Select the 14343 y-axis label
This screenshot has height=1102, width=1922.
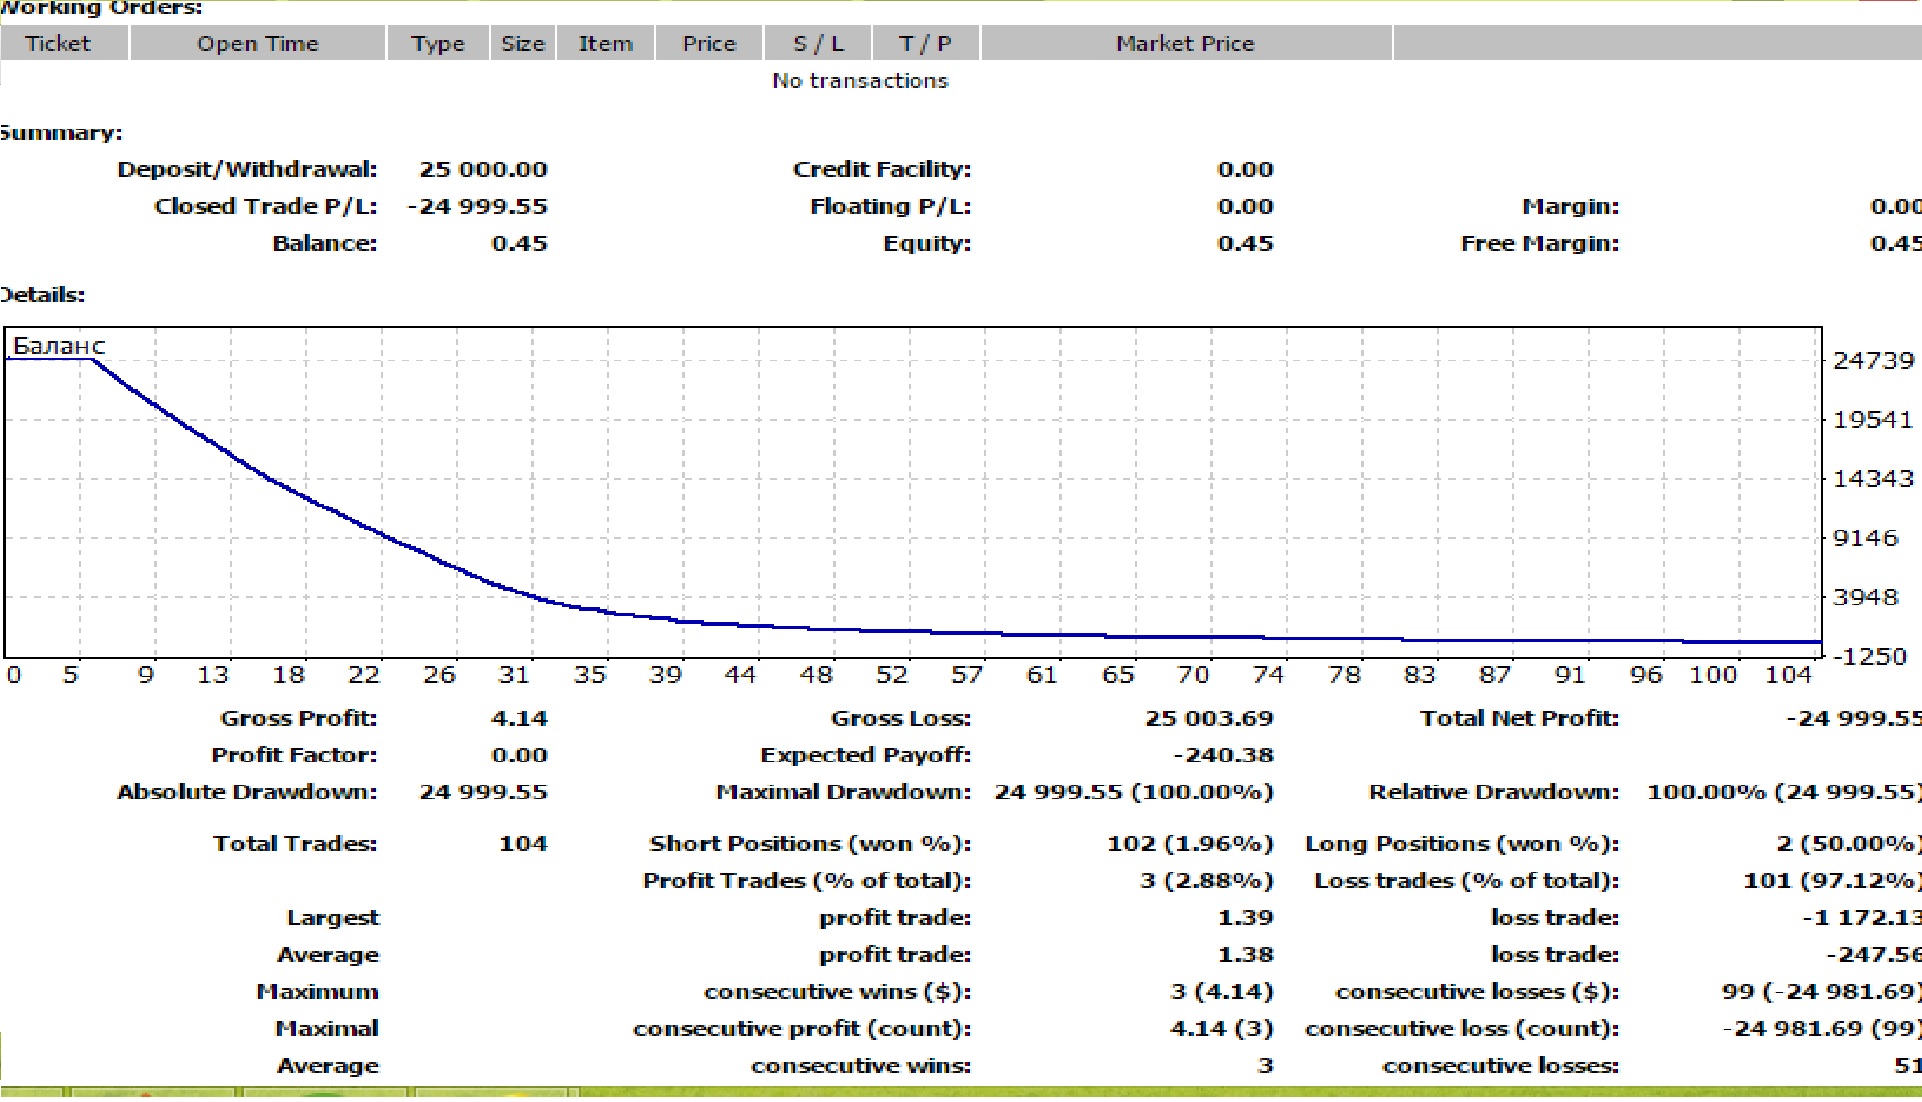point(1873,479)
